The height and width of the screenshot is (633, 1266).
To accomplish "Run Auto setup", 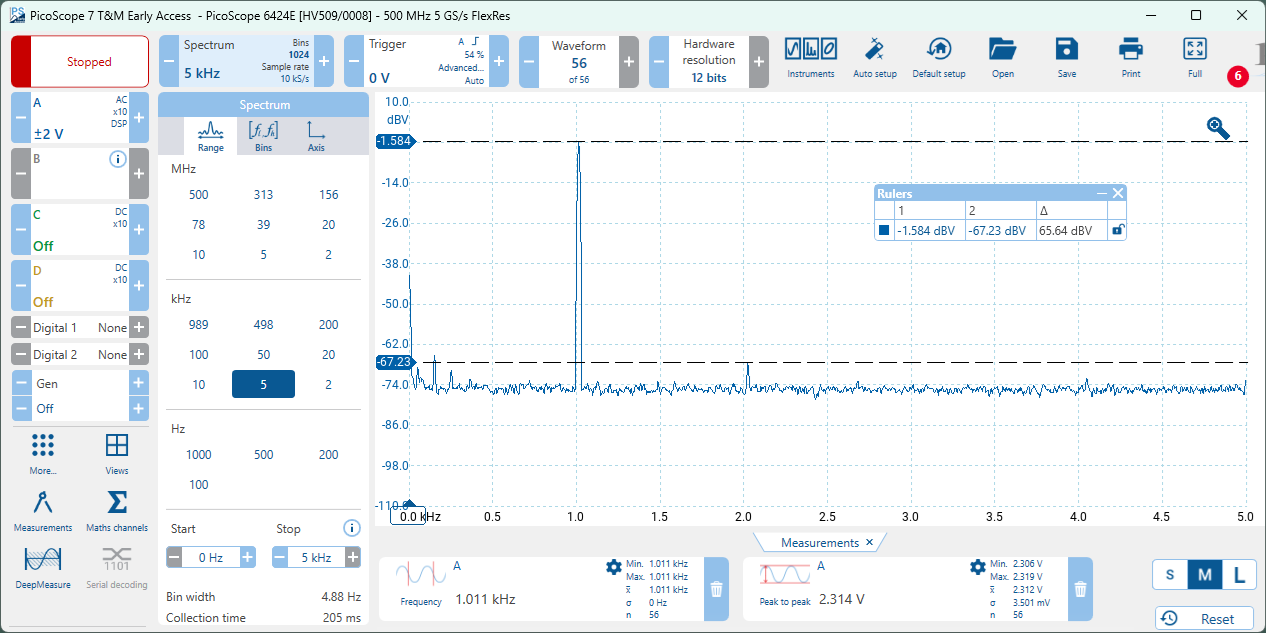I will pos(874,58).
